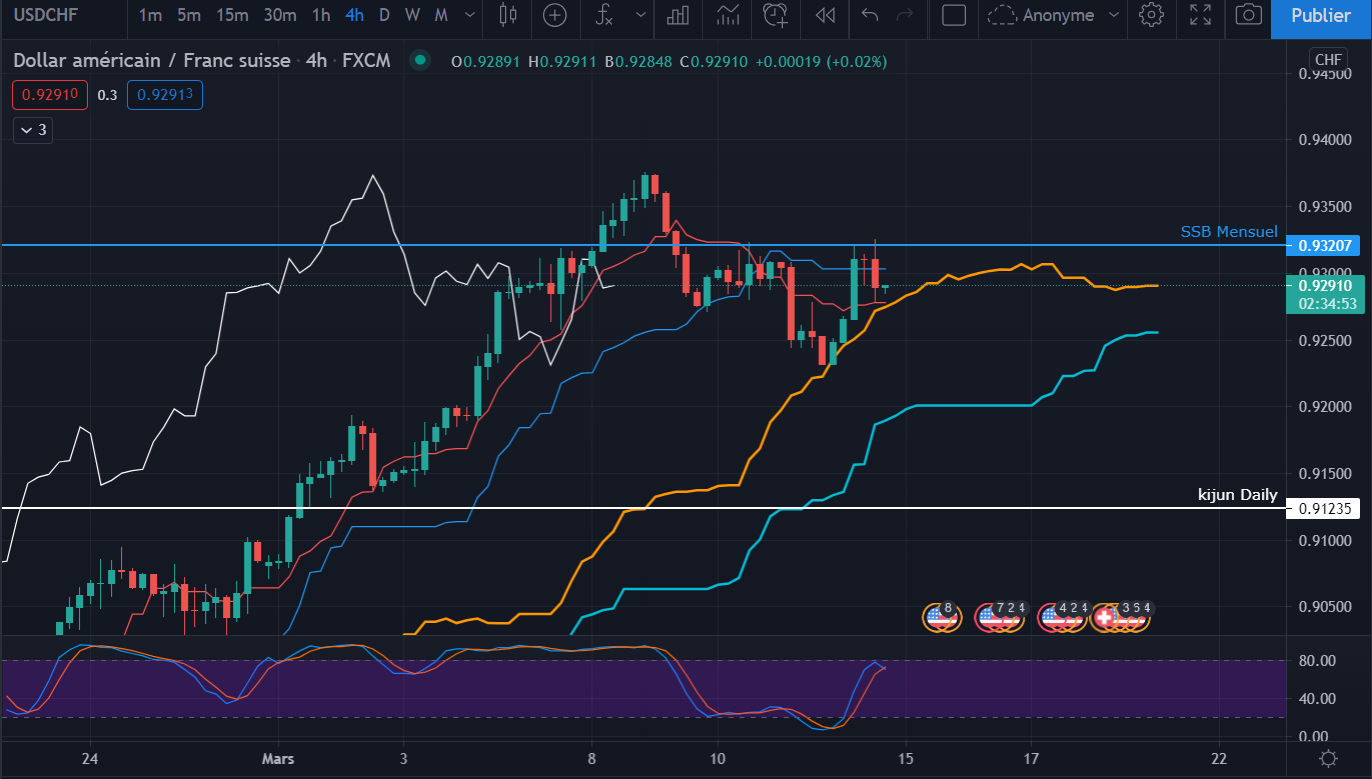Open the CHF currency selector on price axis
Viewport: 1372px width, 779px height.
pyautogui.click(x=1329, y=60)
